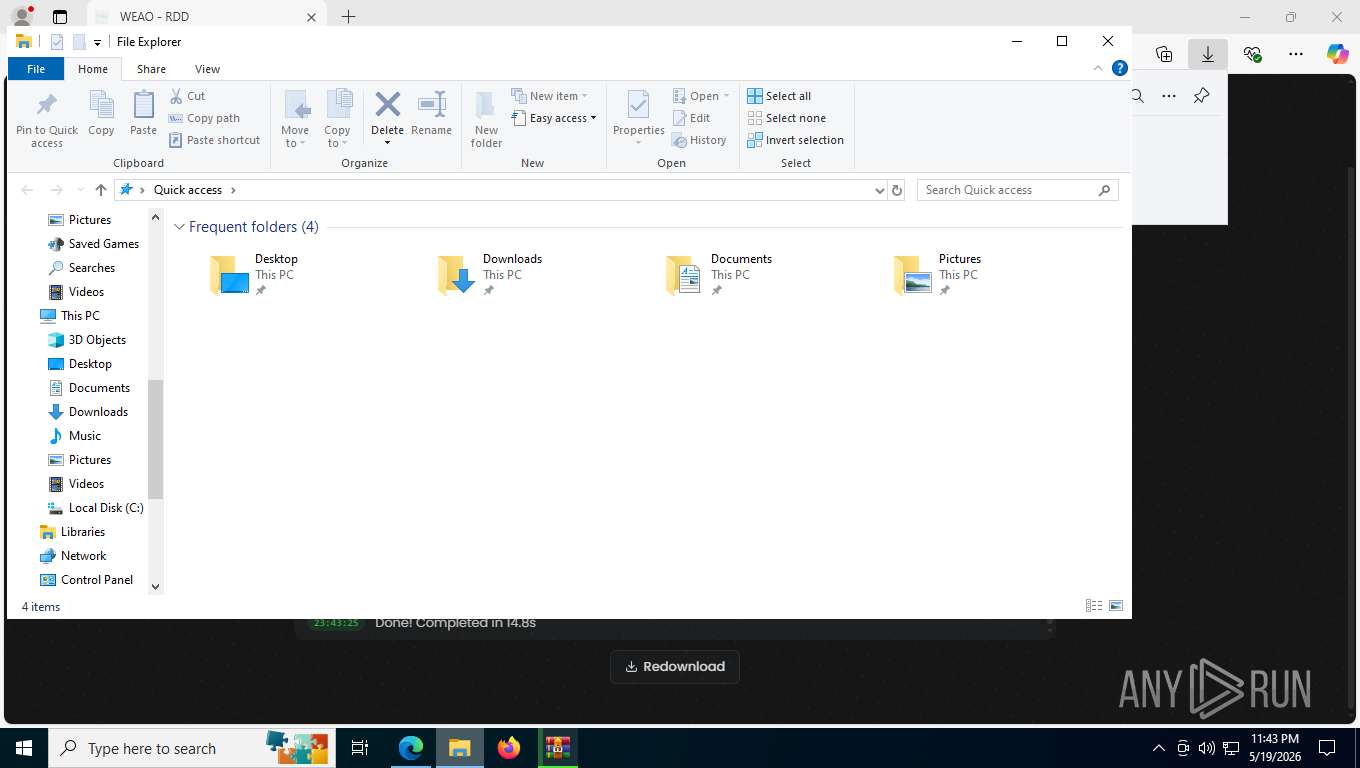The image size is (1360, 768).
Task: Click navigation pane scroll up arrow
Action: click(155, 217)
